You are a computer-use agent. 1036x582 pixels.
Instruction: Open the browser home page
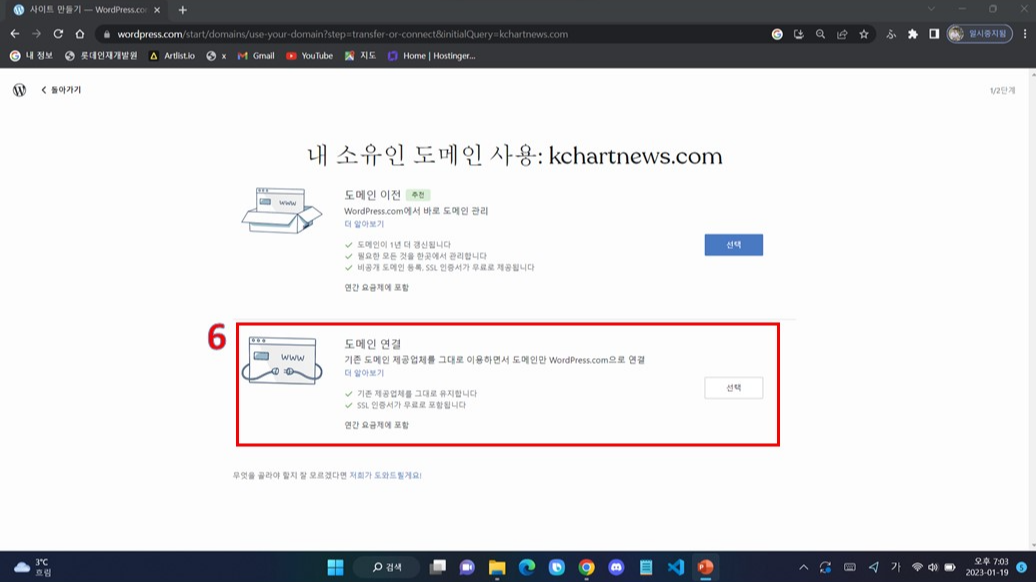point(80,34)
